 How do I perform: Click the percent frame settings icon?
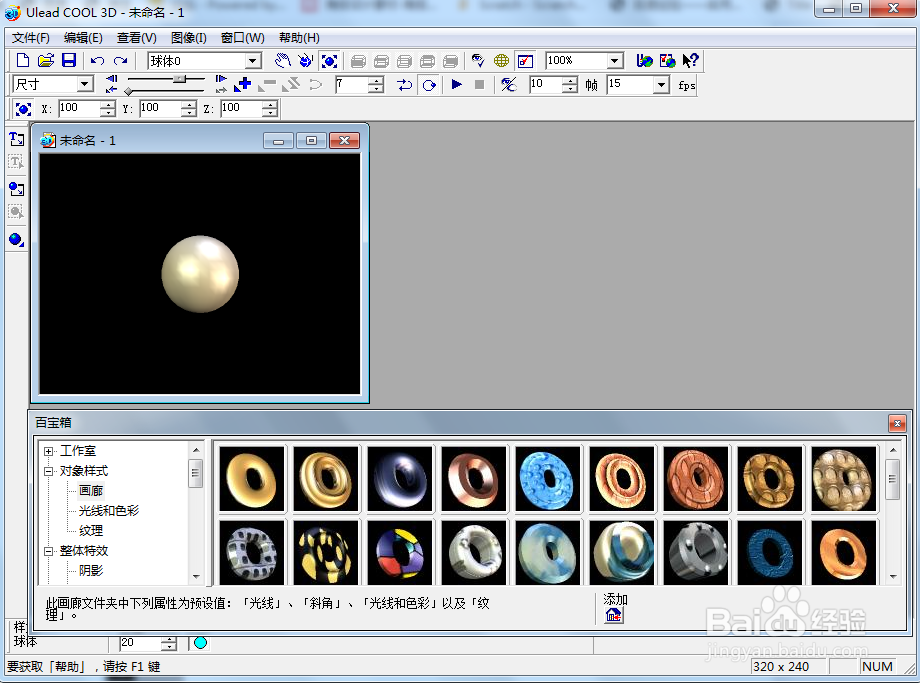509,84
